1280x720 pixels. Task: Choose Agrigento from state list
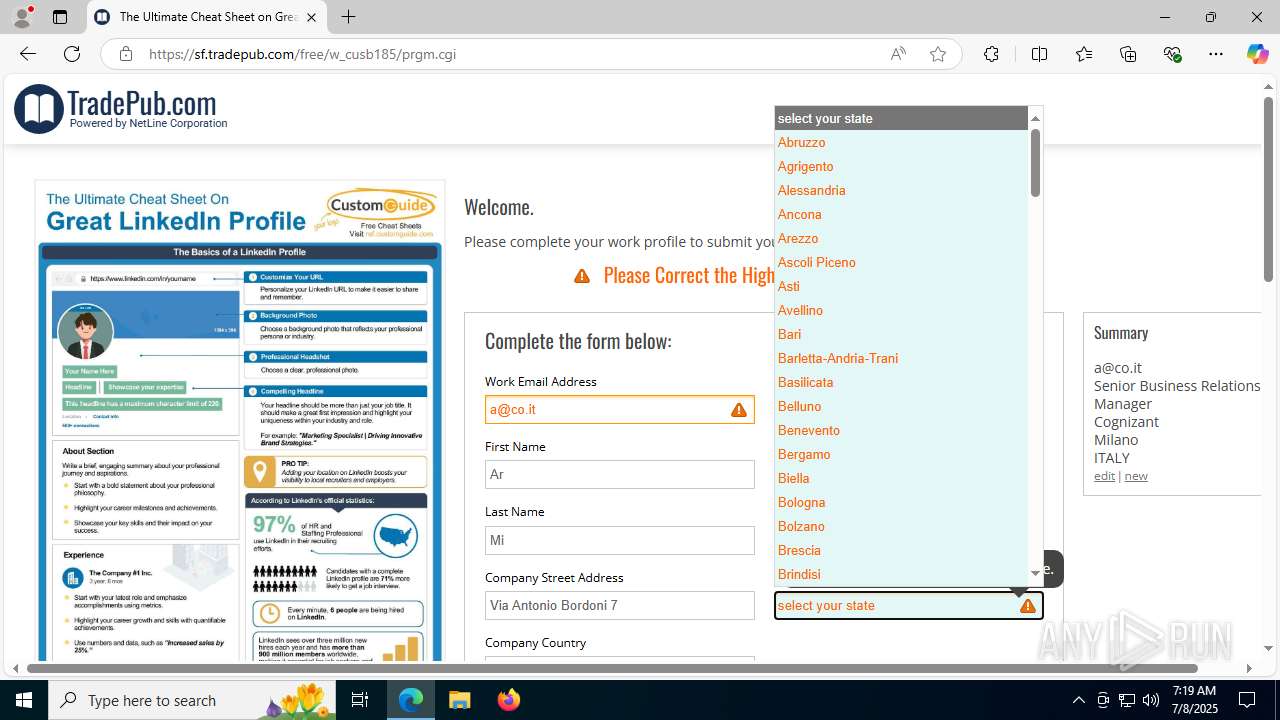[901, 166]
